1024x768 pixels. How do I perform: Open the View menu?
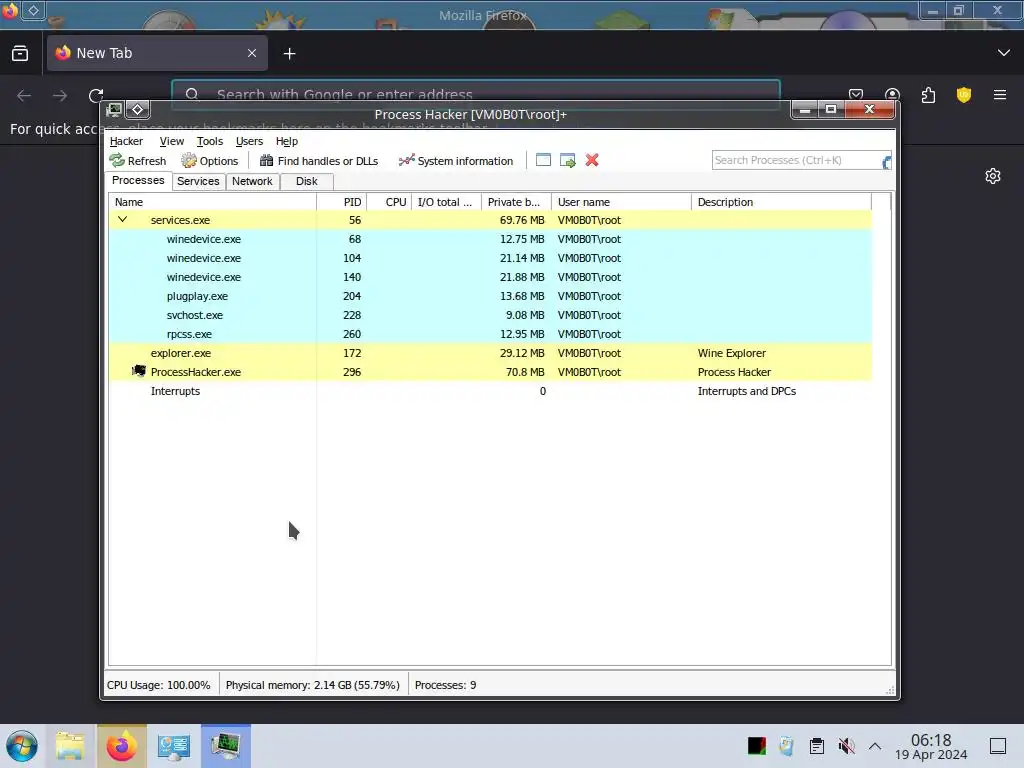[172, 141]
